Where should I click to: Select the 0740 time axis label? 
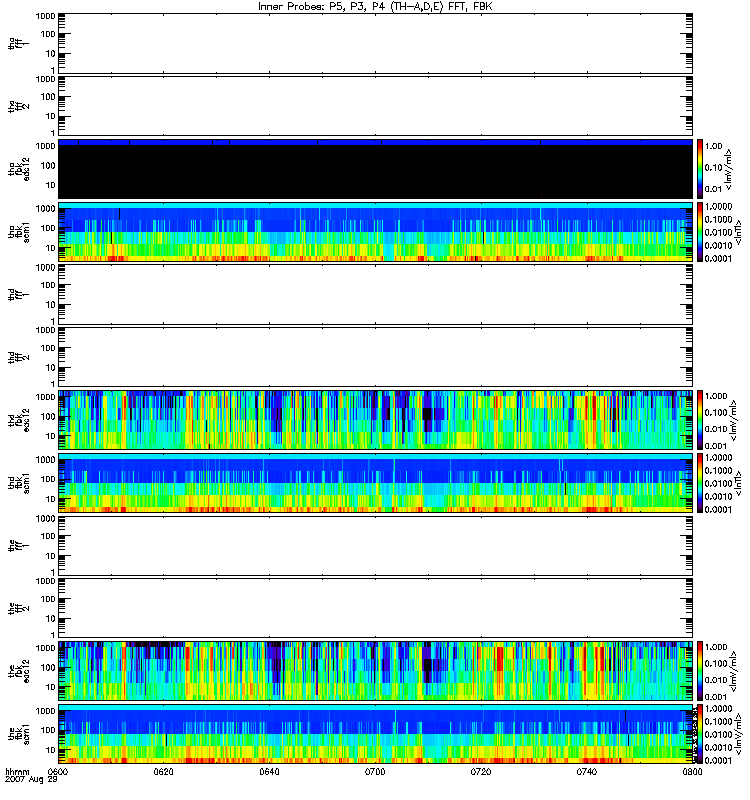pyautogui.click(x=587, y=772)
